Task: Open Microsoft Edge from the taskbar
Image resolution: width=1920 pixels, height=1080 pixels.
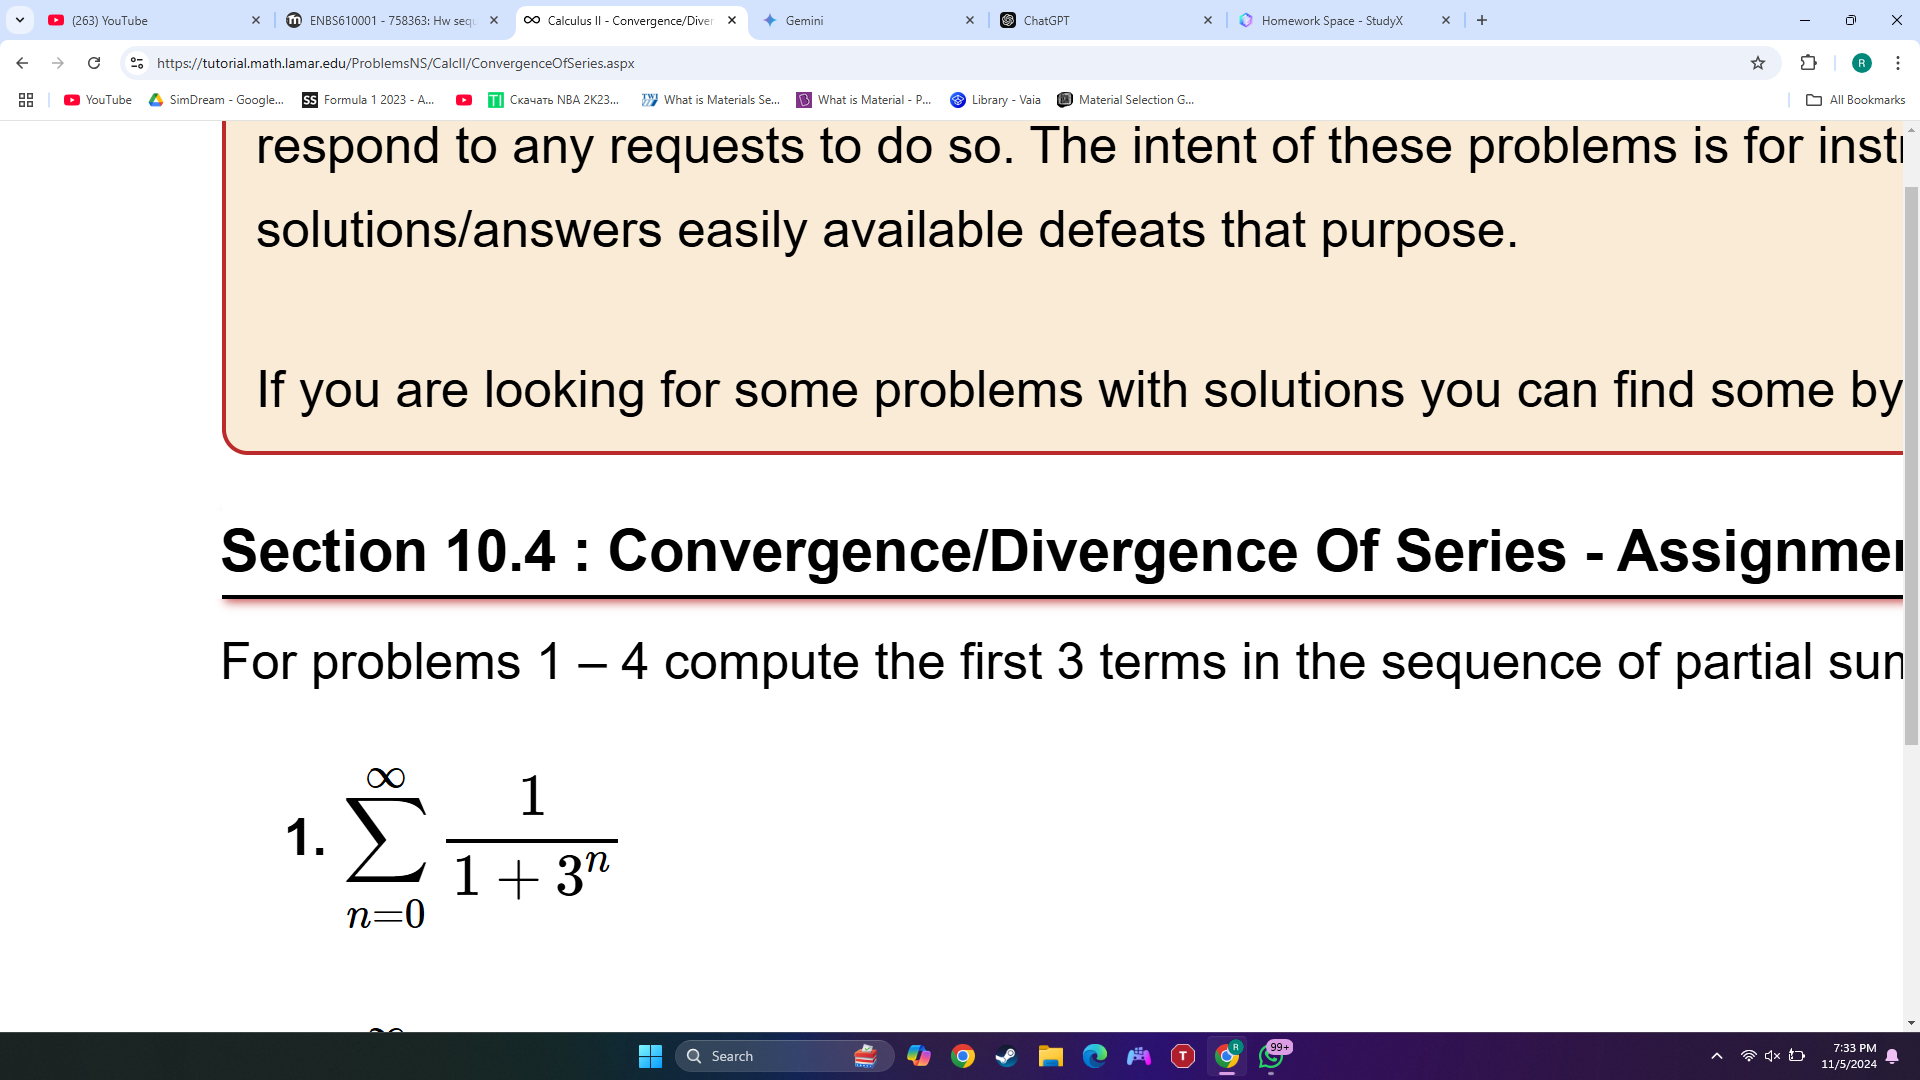Action: pos(1095,1056)
